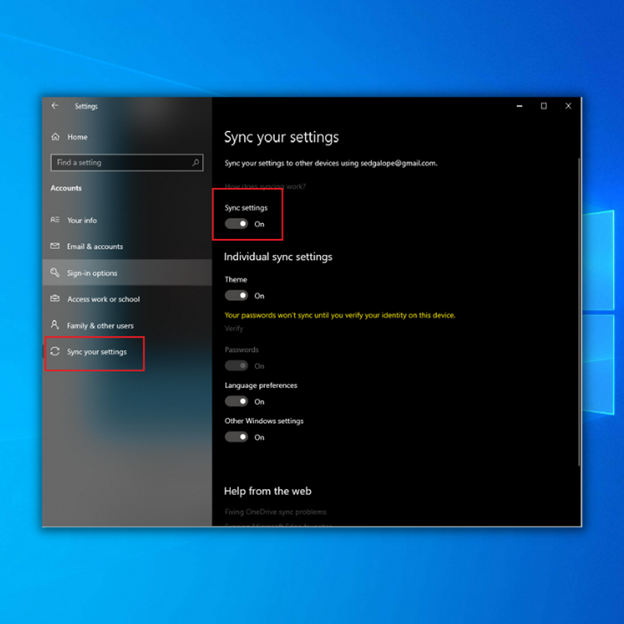The height and width of the screenshot is (624, 624).
Task: Toggle Language preferences sync switch
Action: [236, 401]
